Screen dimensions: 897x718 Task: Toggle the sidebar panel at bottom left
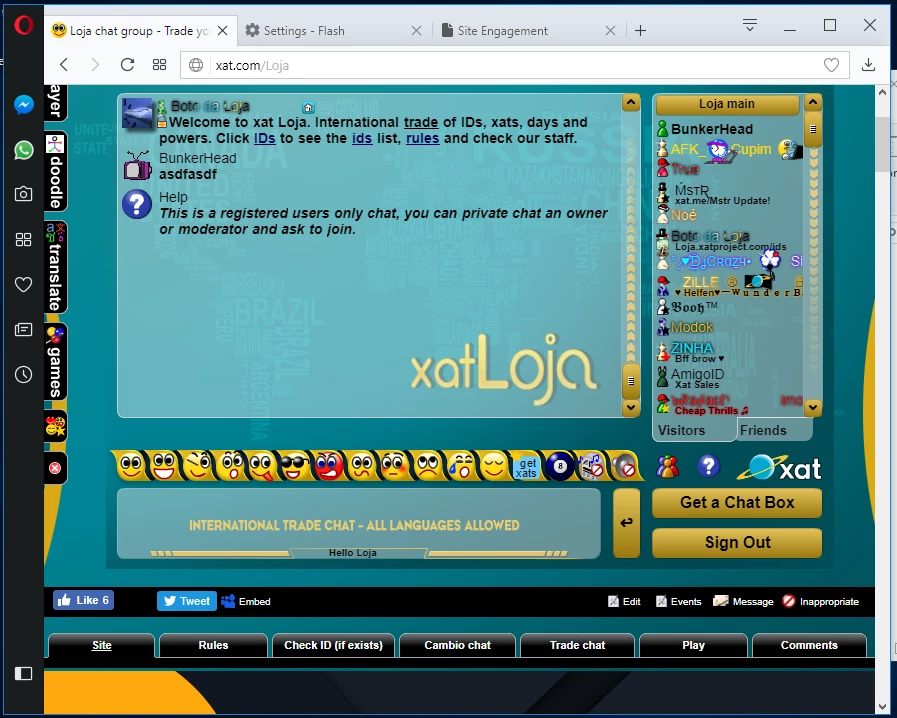coord(23,673)
